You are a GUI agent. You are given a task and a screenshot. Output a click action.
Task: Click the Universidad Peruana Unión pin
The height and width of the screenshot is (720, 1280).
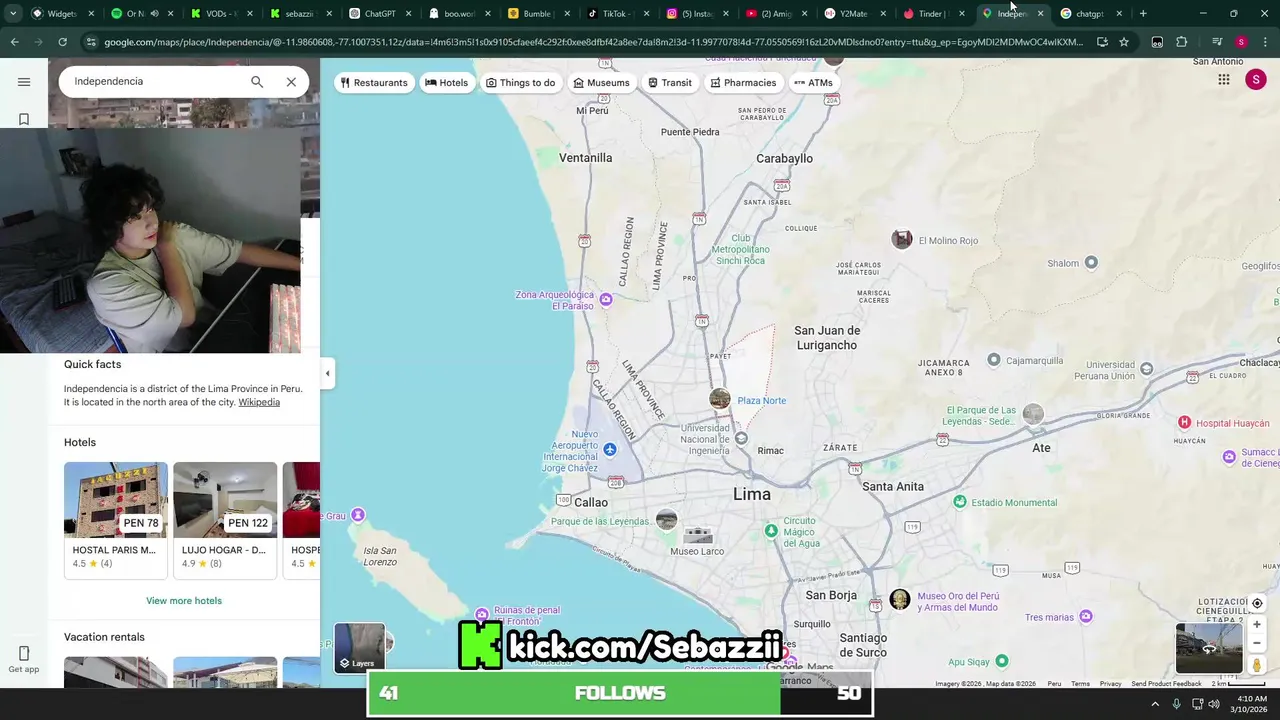(1146, 369)
